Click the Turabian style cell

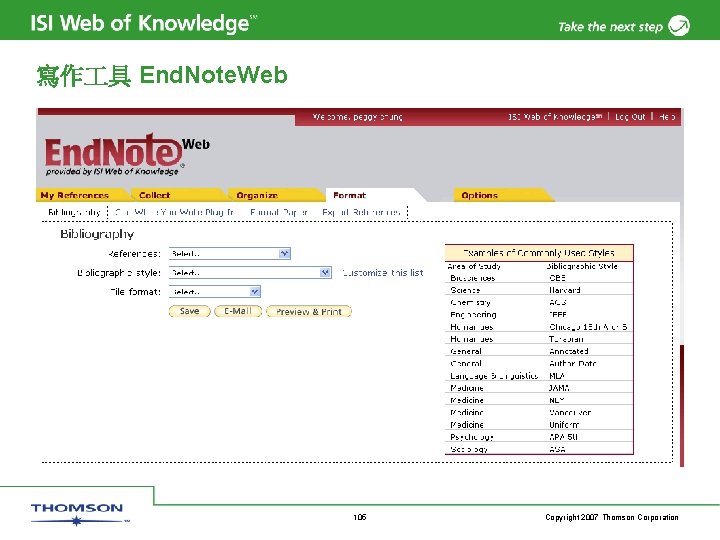point(566,339)
